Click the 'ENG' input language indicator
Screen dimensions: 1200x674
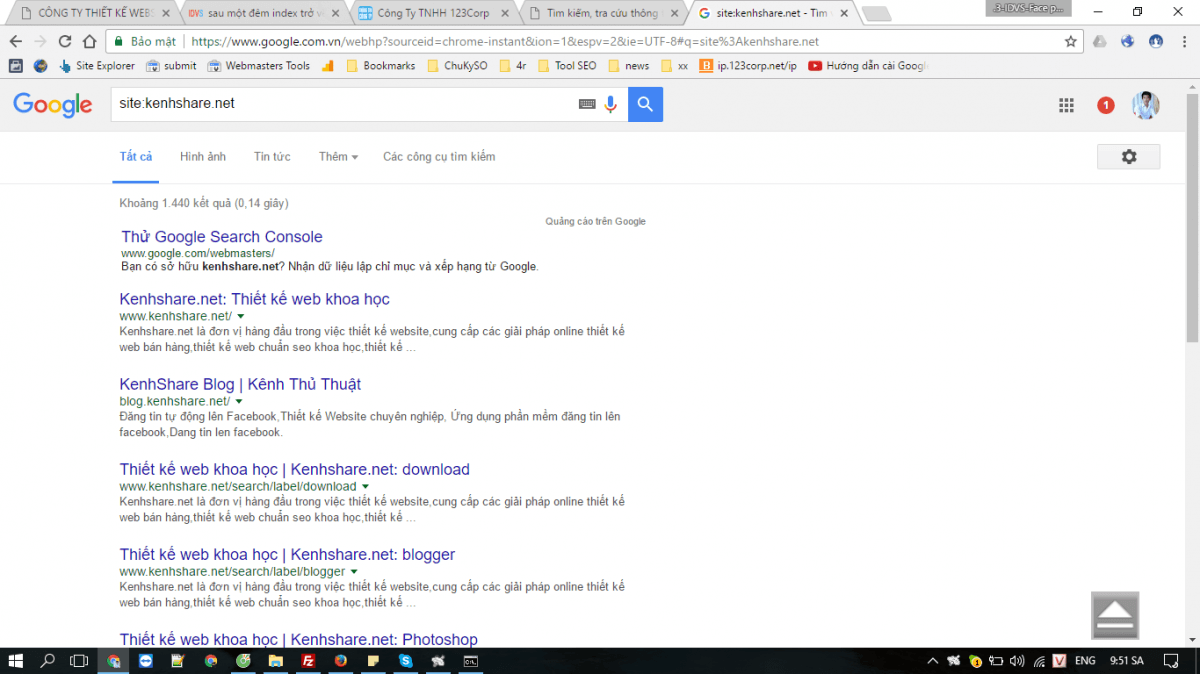tap(1085, 661)
